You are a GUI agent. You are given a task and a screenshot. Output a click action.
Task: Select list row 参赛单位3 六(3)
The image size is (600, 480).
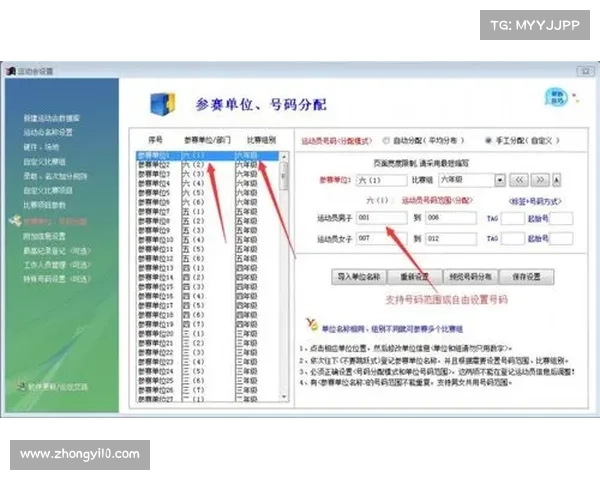click(x=208, y=174)
